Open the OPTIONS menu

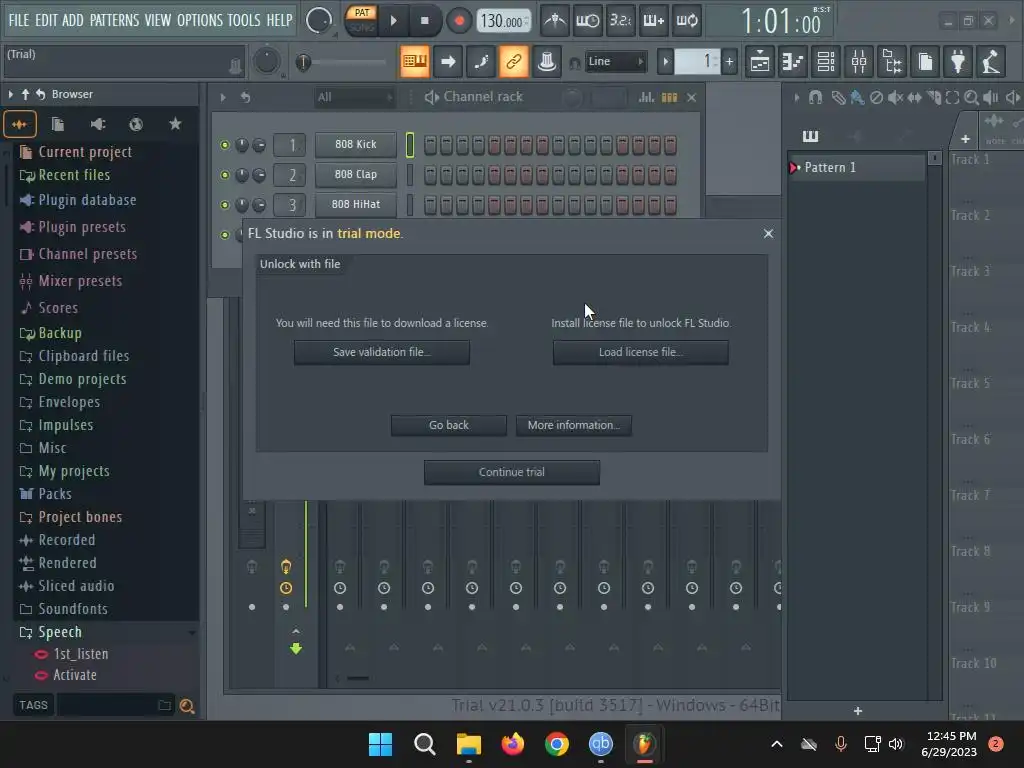click(200, 20)
